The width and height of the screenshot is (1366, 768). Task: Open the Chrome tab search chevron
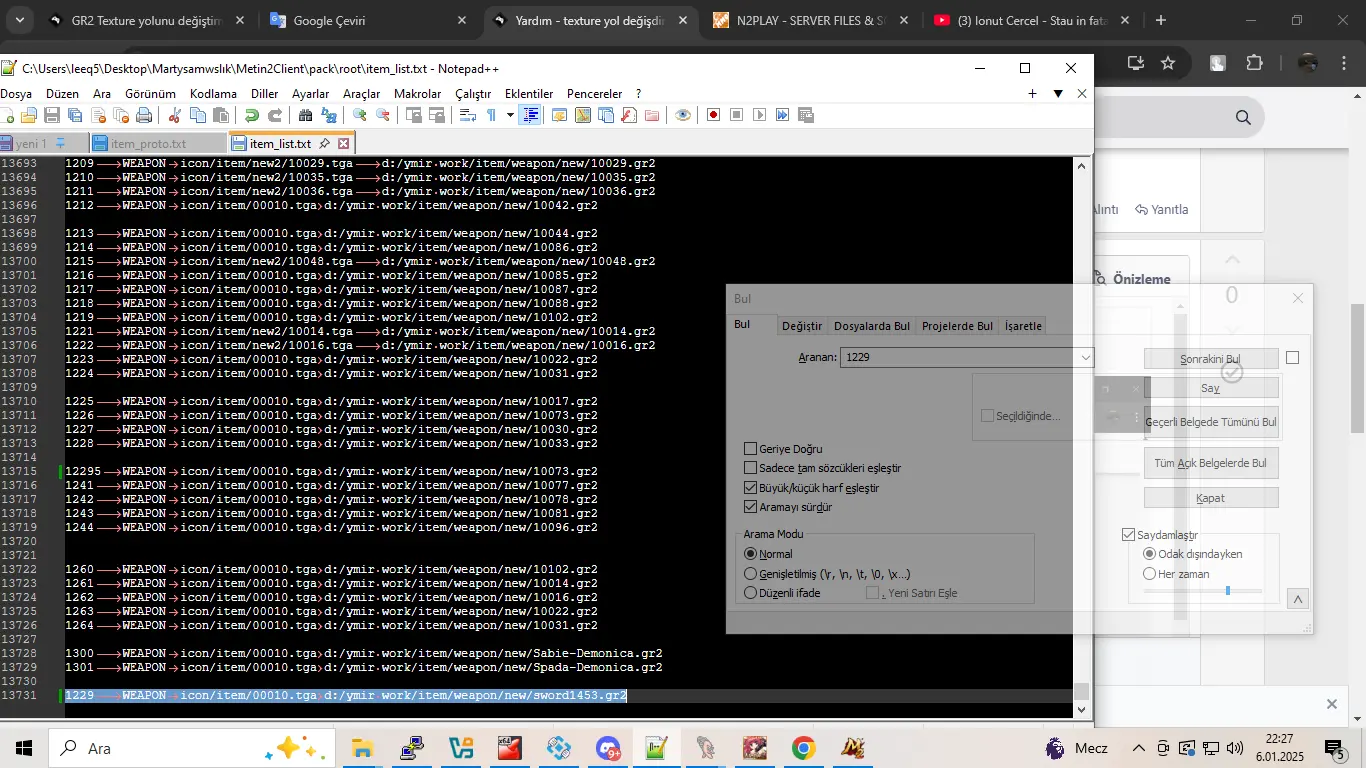21,20
